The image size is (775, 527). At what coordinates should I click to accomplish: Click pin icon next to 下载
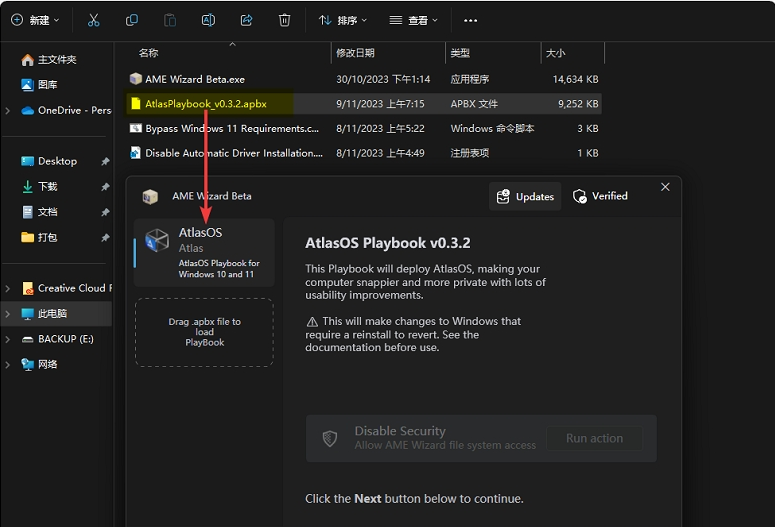click(105, 187)
